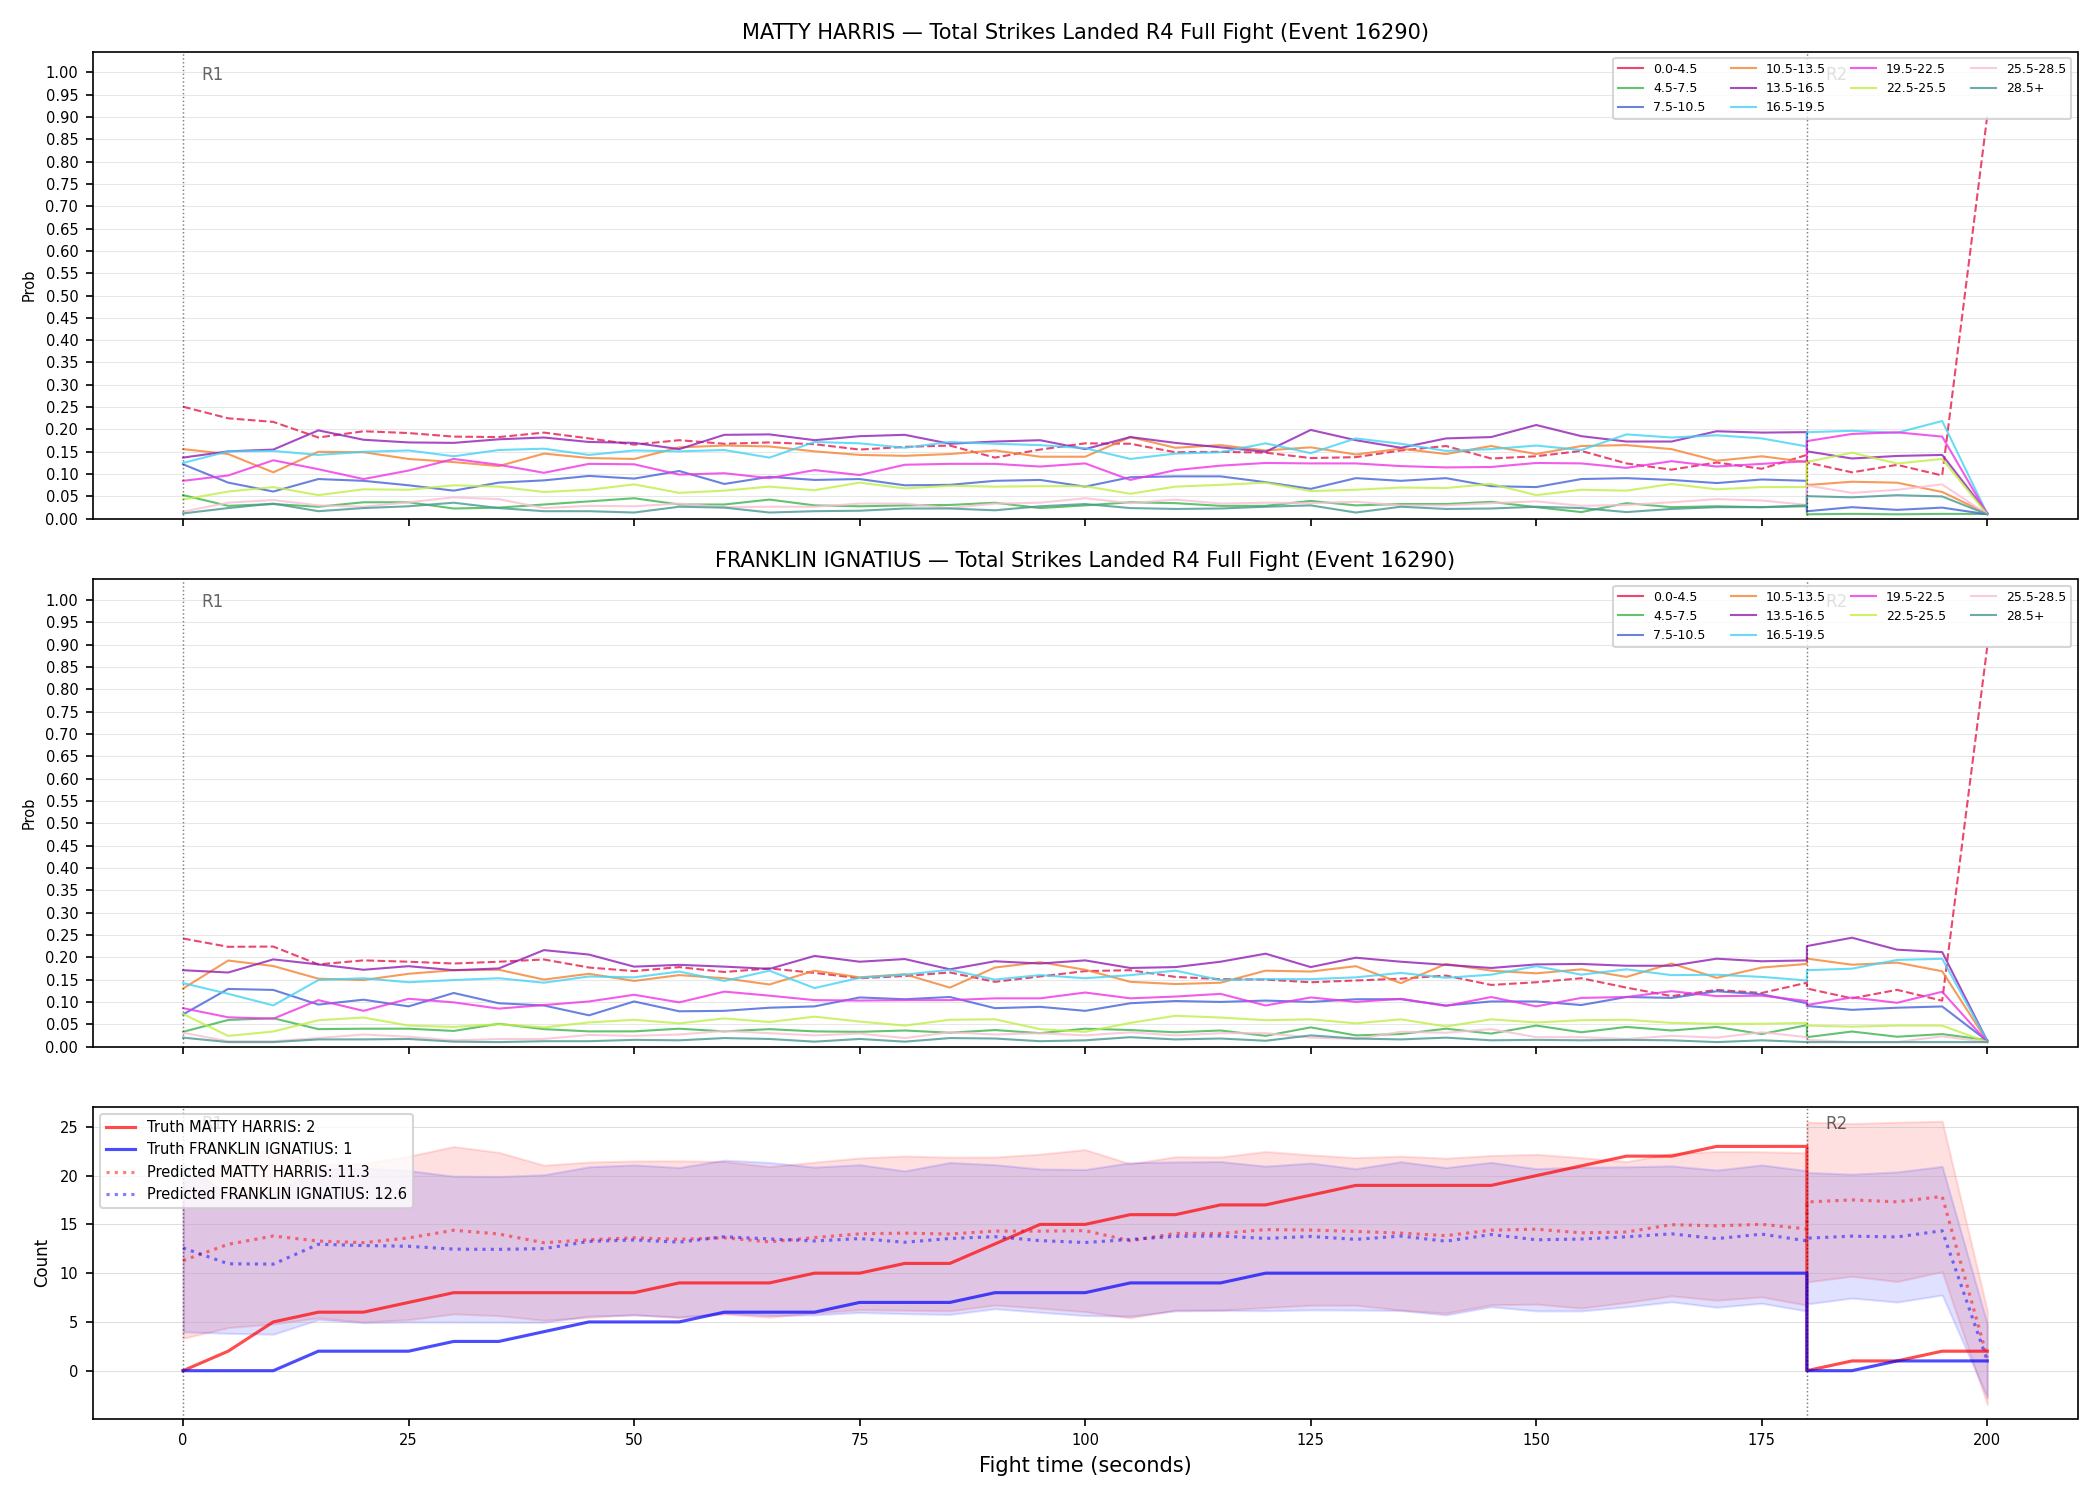
Task: Click the 1.00 y-tick in Franklin Ignatius chart
Action: point(62,600)
